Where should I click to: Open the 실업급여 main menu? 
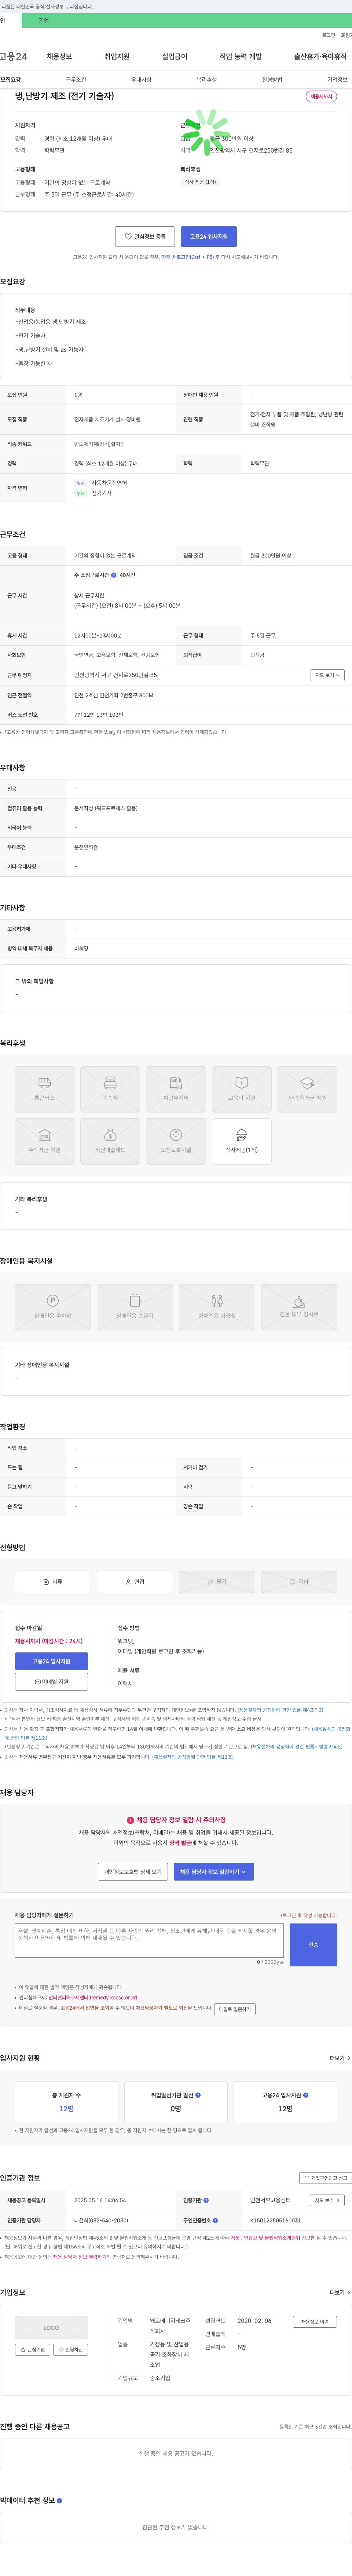pyautogui.click(x=175, y=56)
